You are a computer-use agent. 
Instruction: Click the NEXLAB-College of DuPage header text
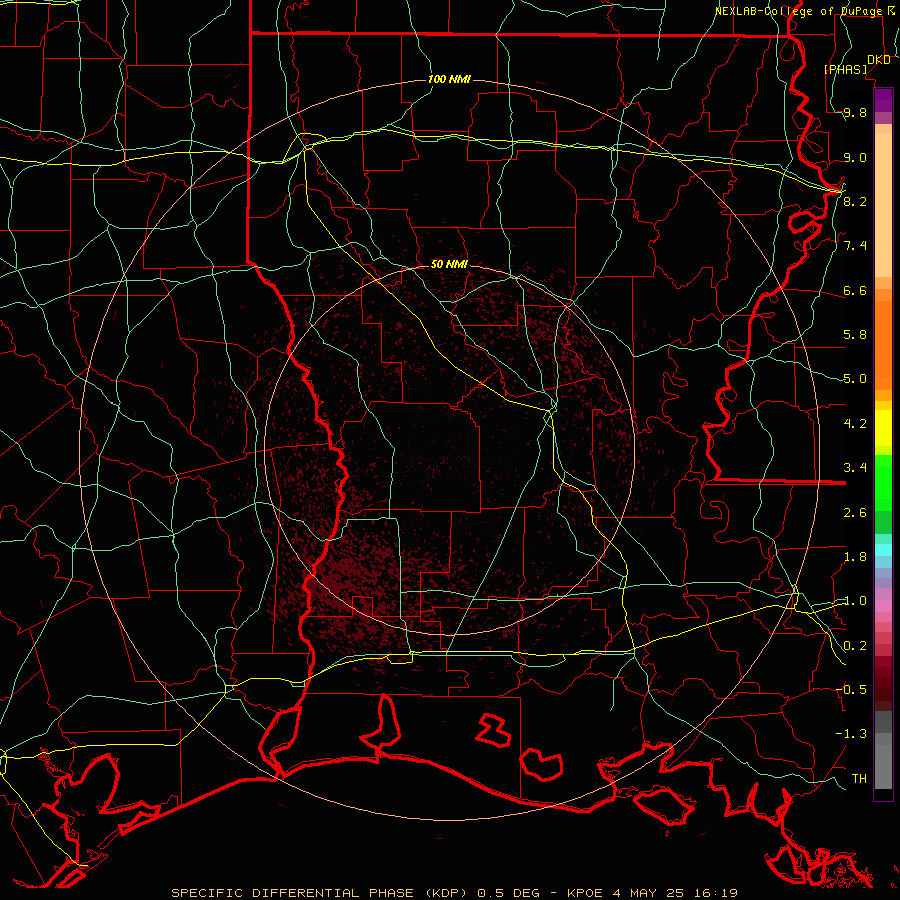(799, 11)
